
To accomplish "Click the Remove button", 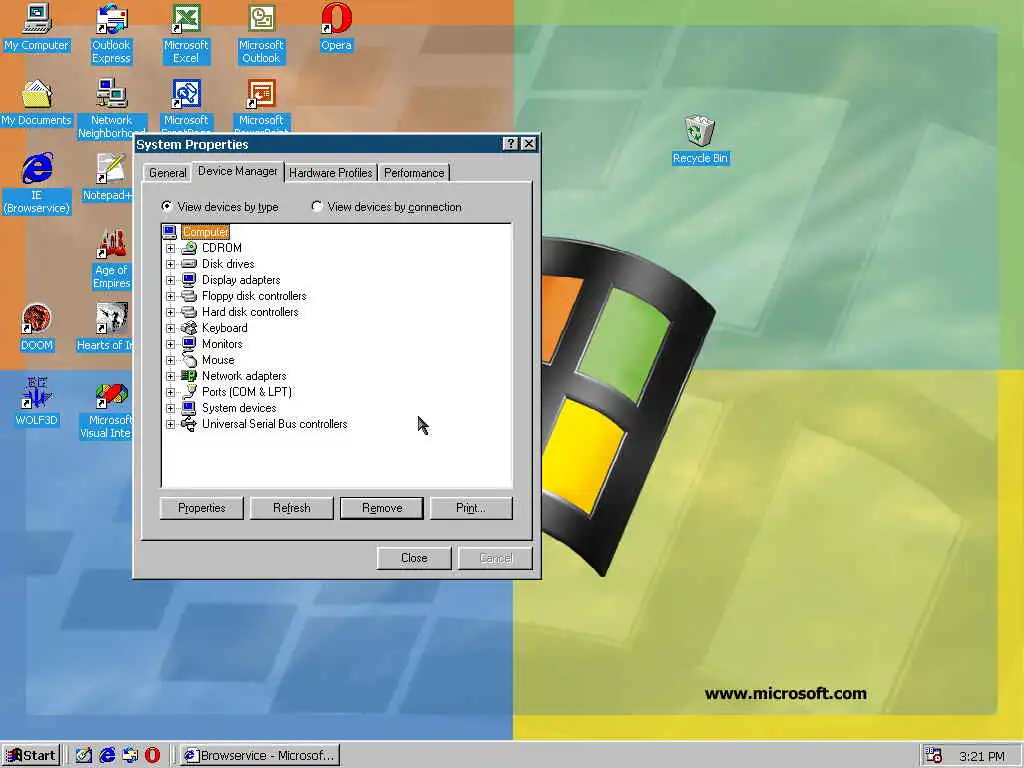I will 382,508.
